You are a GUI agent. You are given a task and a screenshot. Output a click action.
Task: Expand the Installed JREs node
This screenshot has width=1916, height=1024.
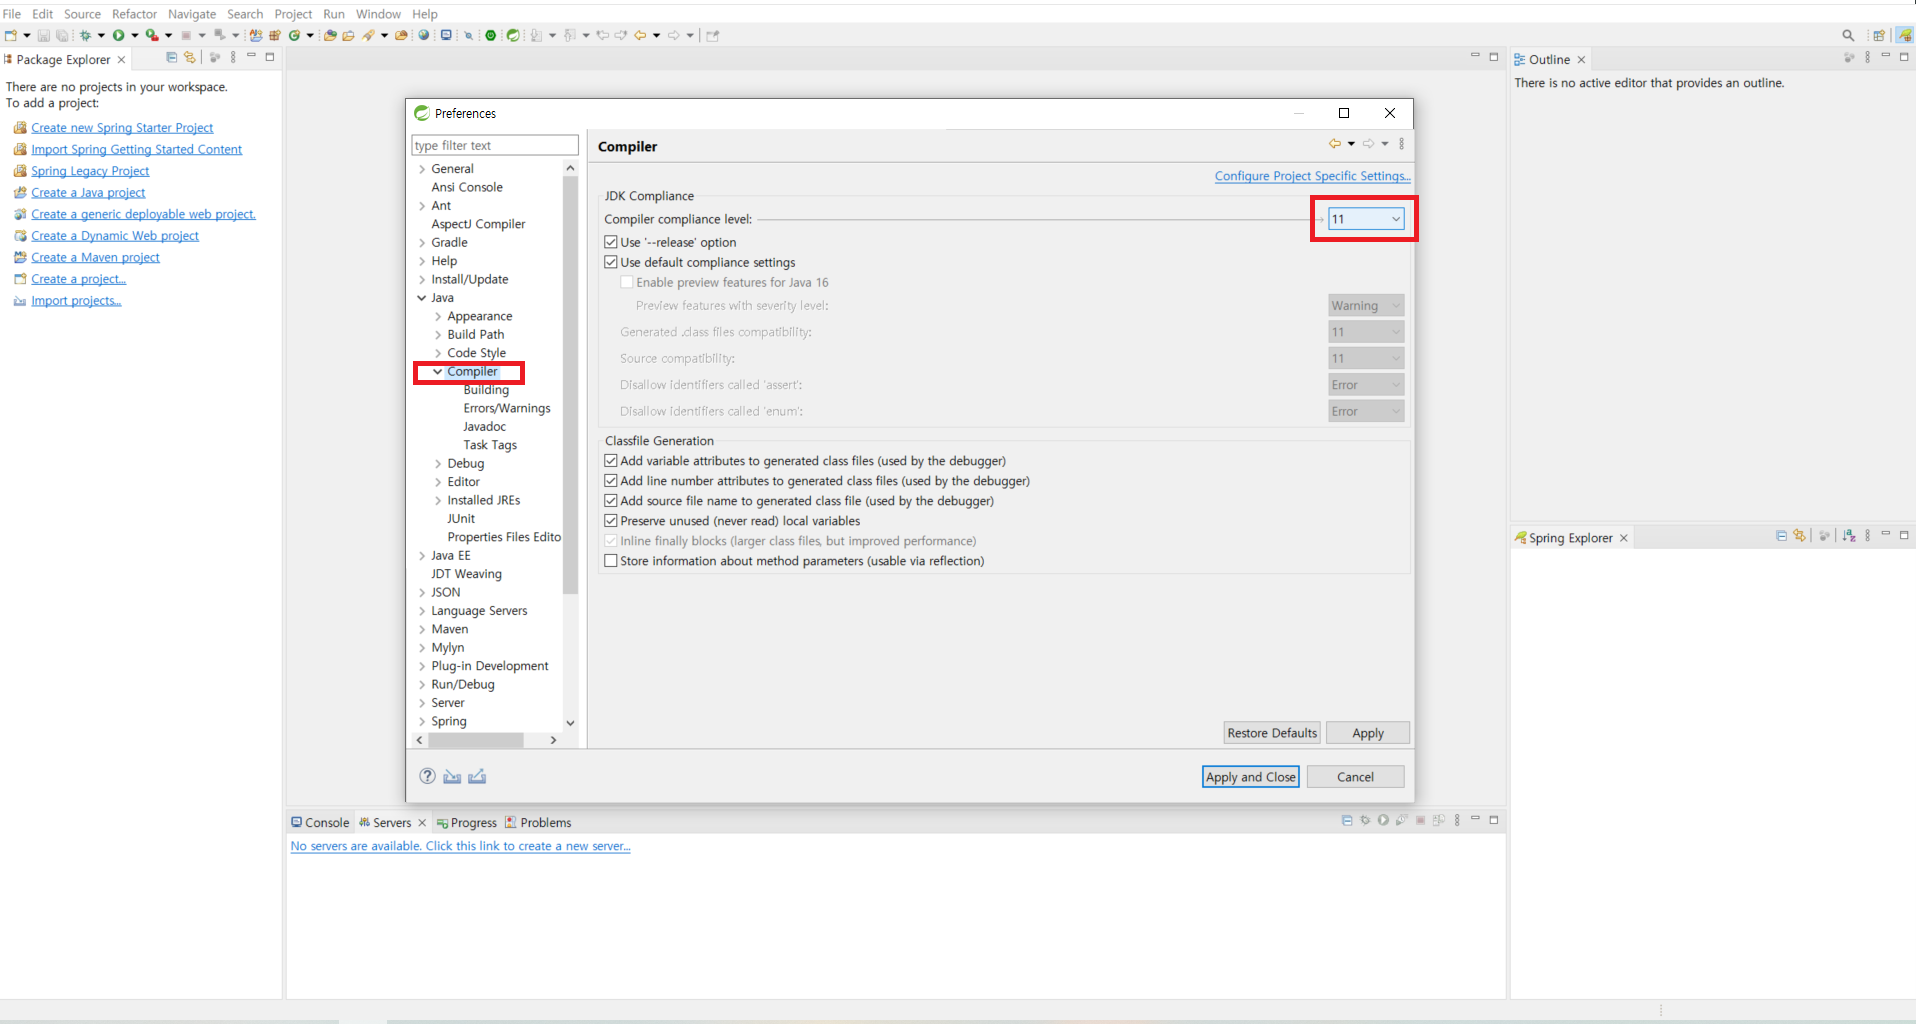(x=438, y=501)
